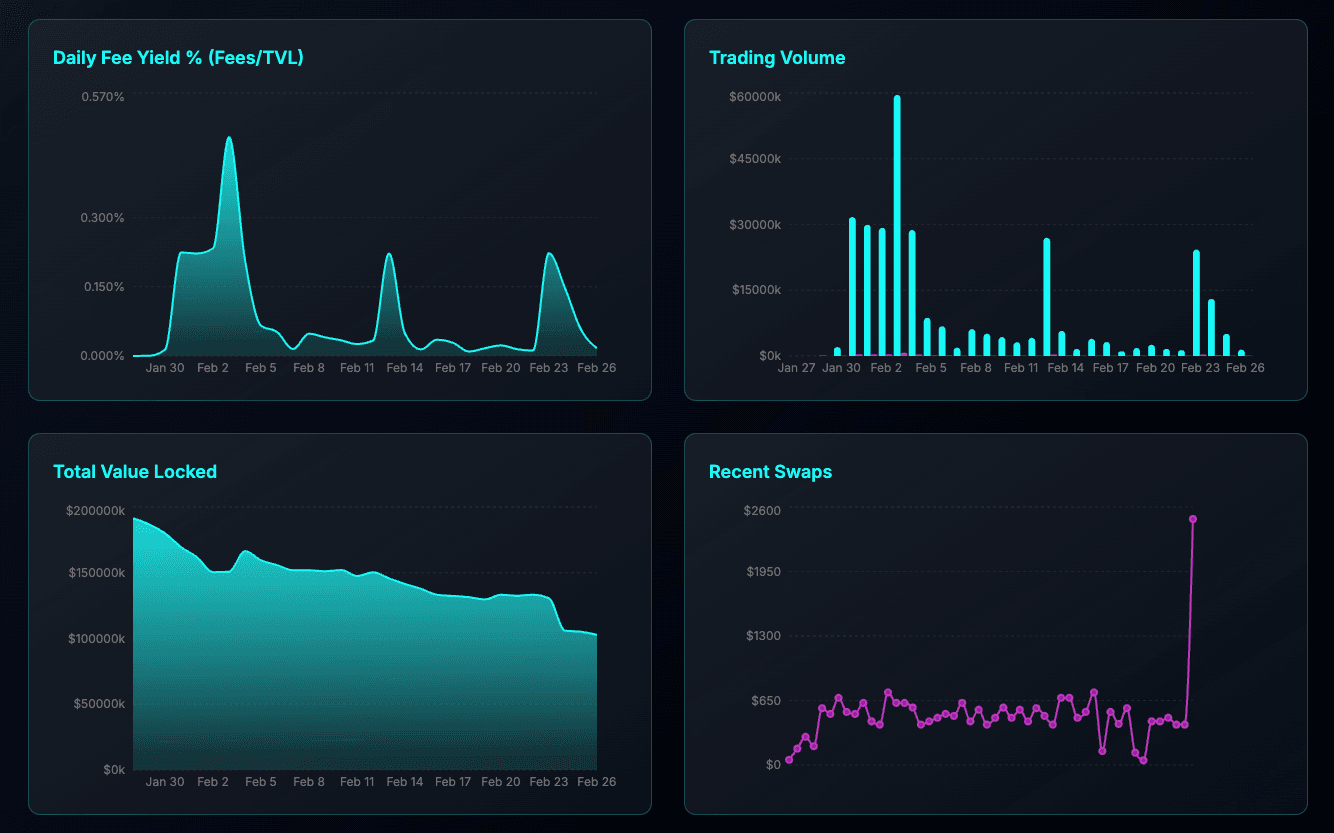Click $150000k label in Total Value Locked
Viewport: 1334px width, 833px height.
(95, 573)
